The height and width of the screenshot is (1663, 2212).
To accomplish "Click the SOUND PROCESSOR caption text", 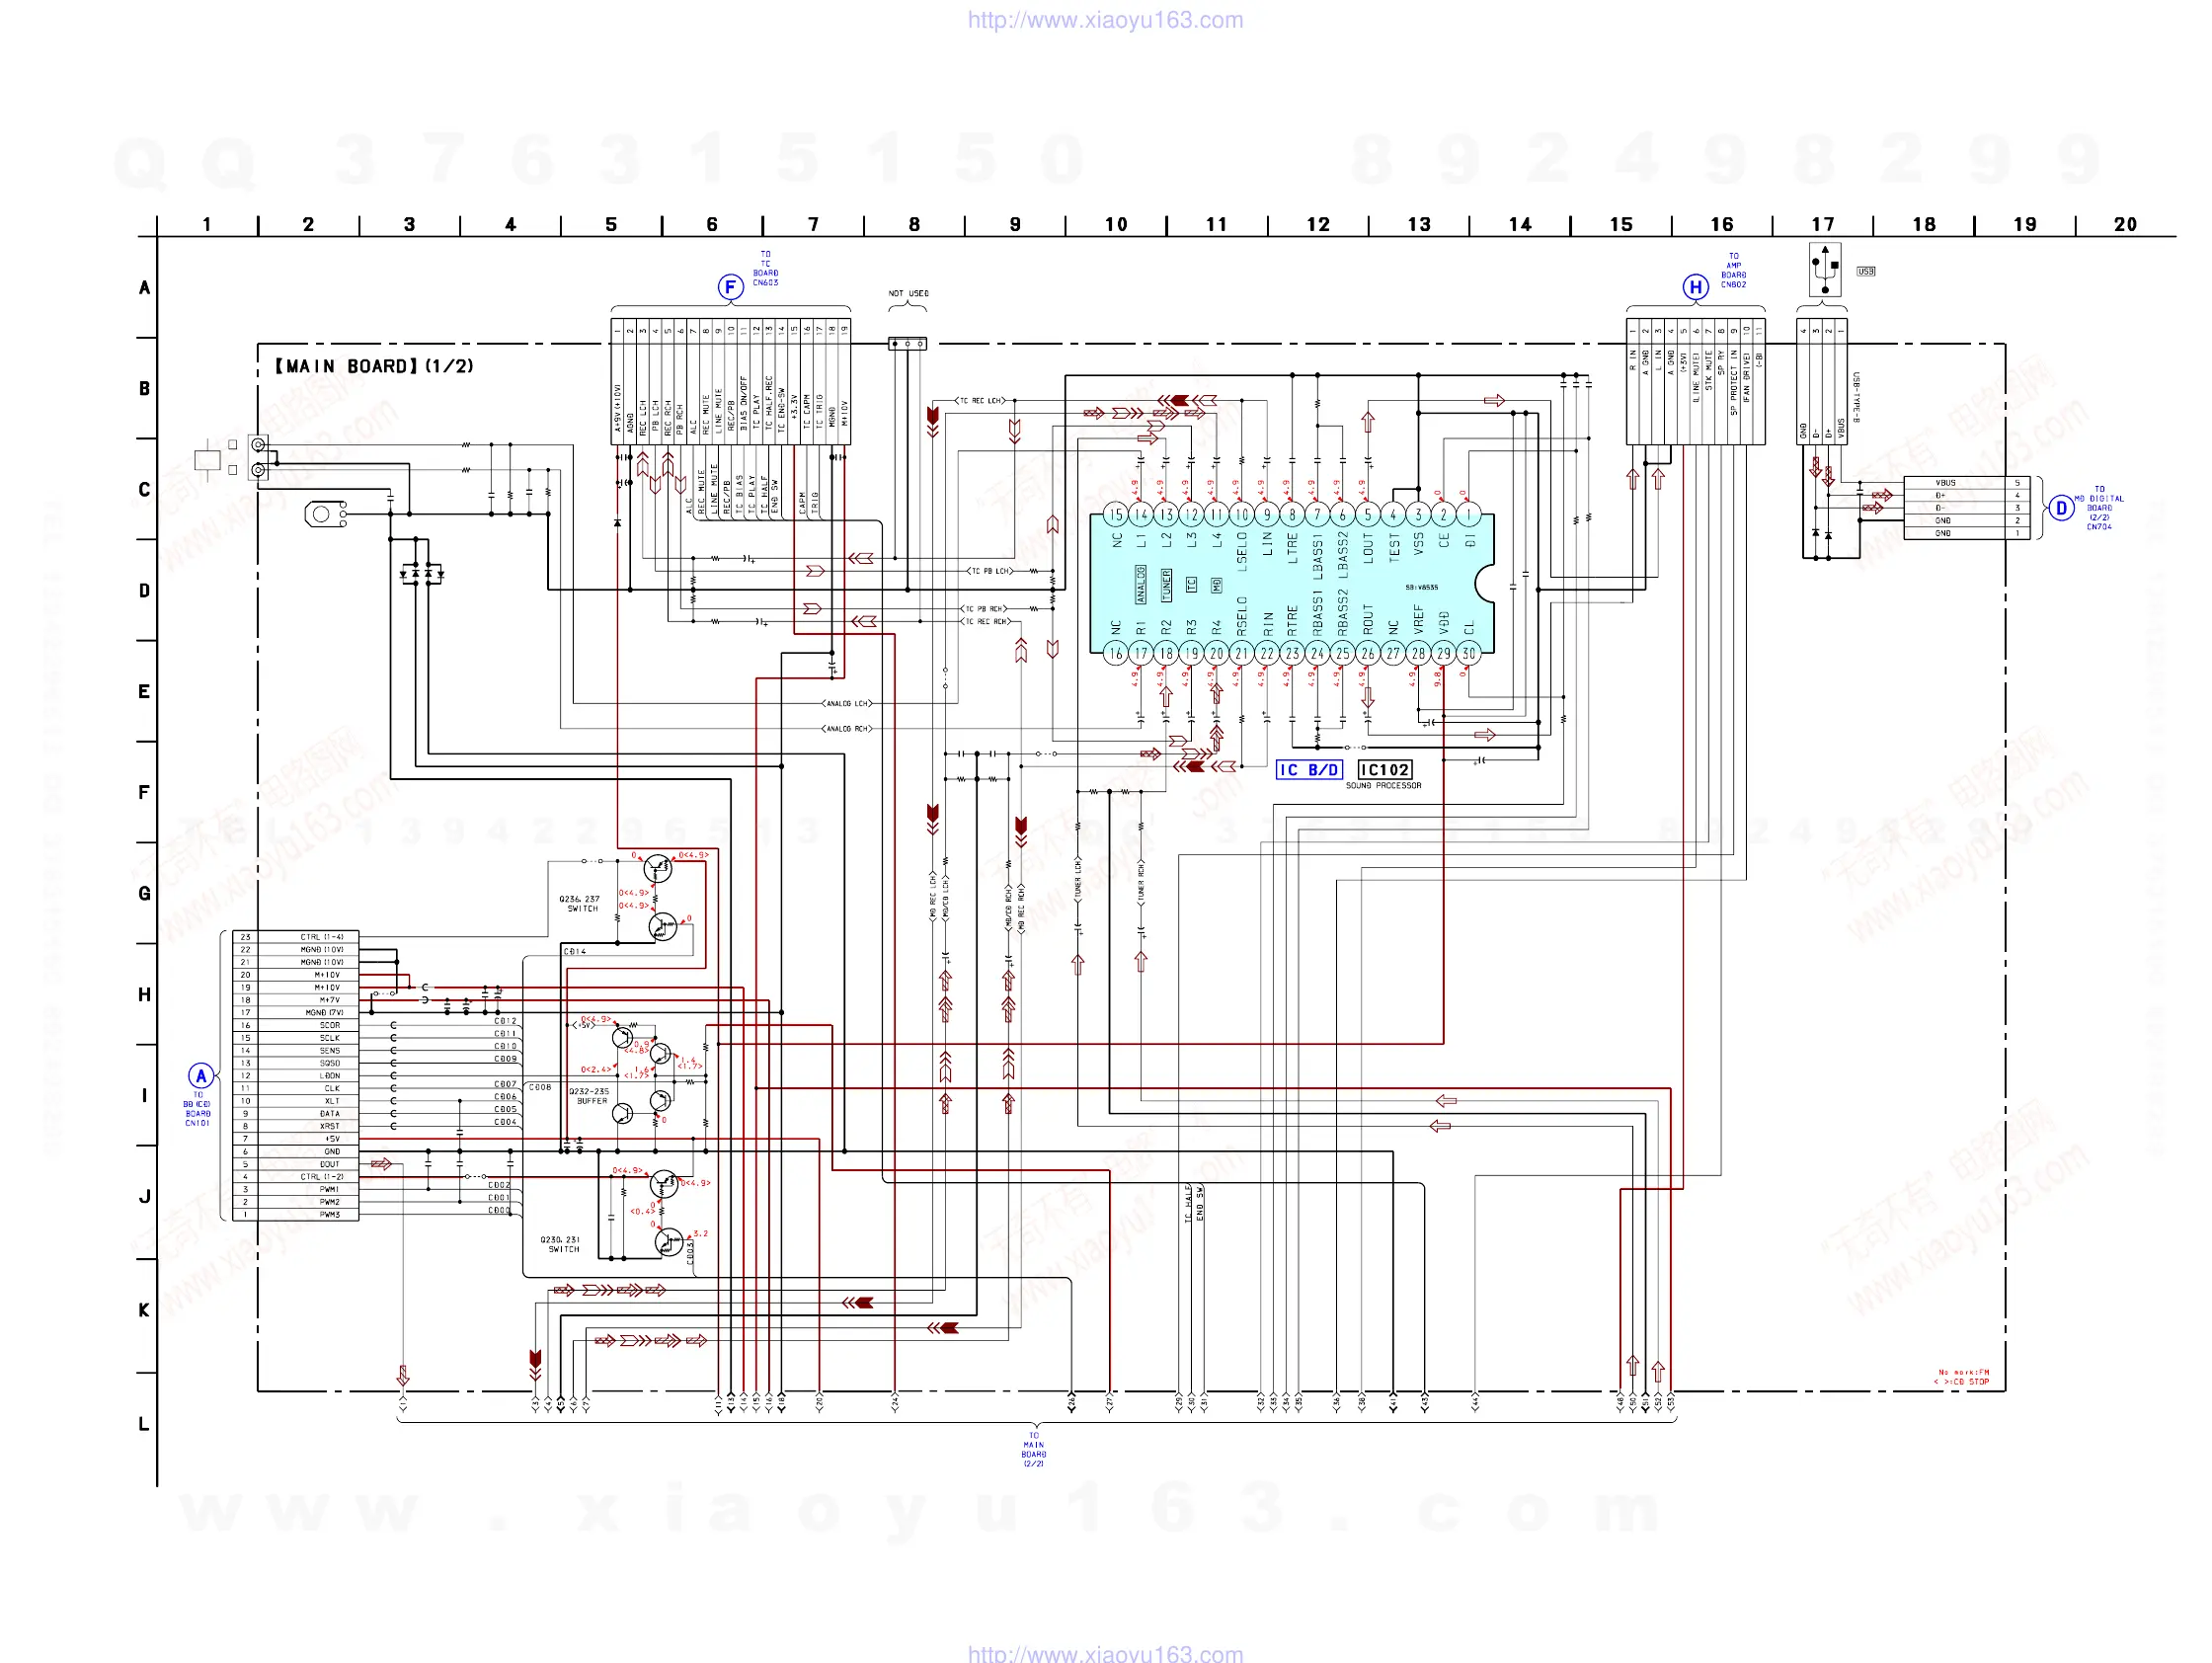I will coord(1383,785).
